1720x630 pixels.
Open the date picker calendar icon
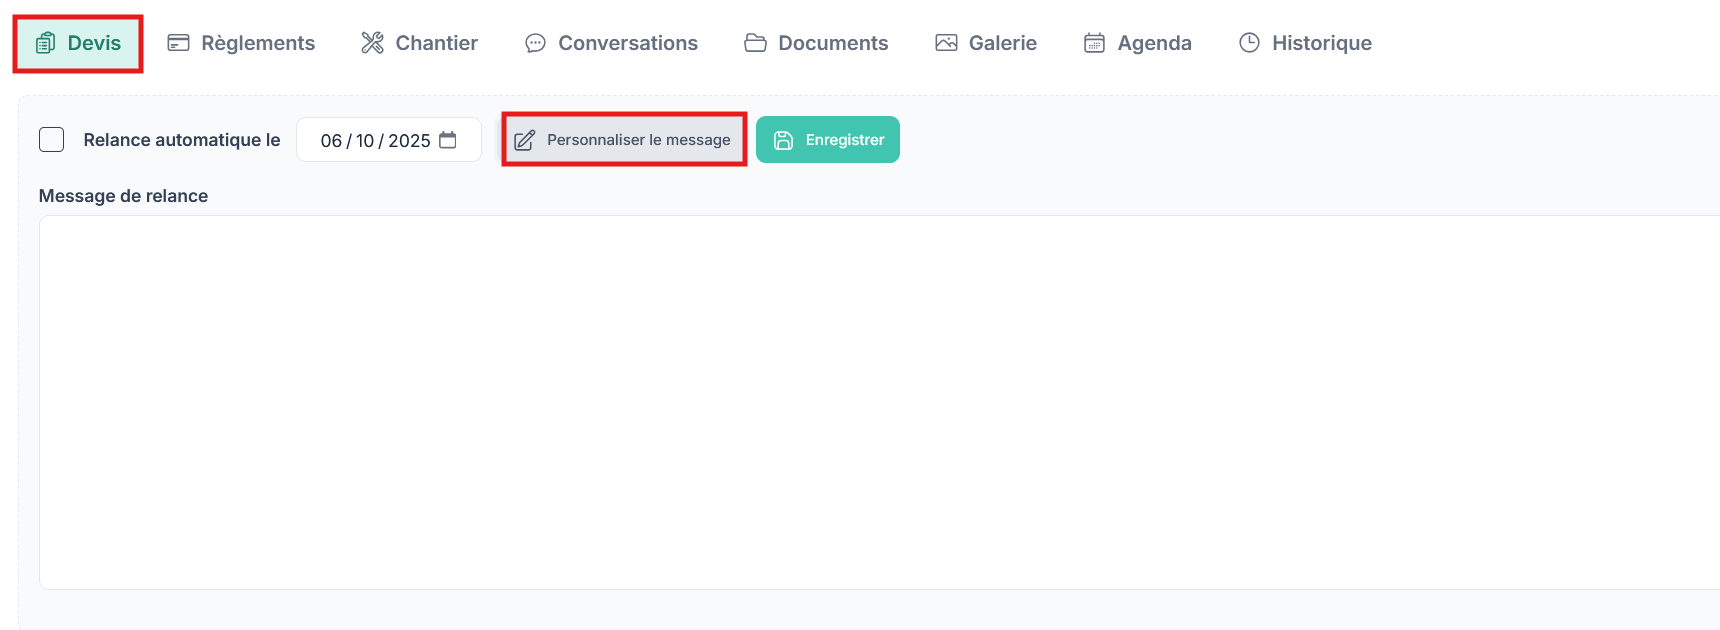[x=448, y=140]
